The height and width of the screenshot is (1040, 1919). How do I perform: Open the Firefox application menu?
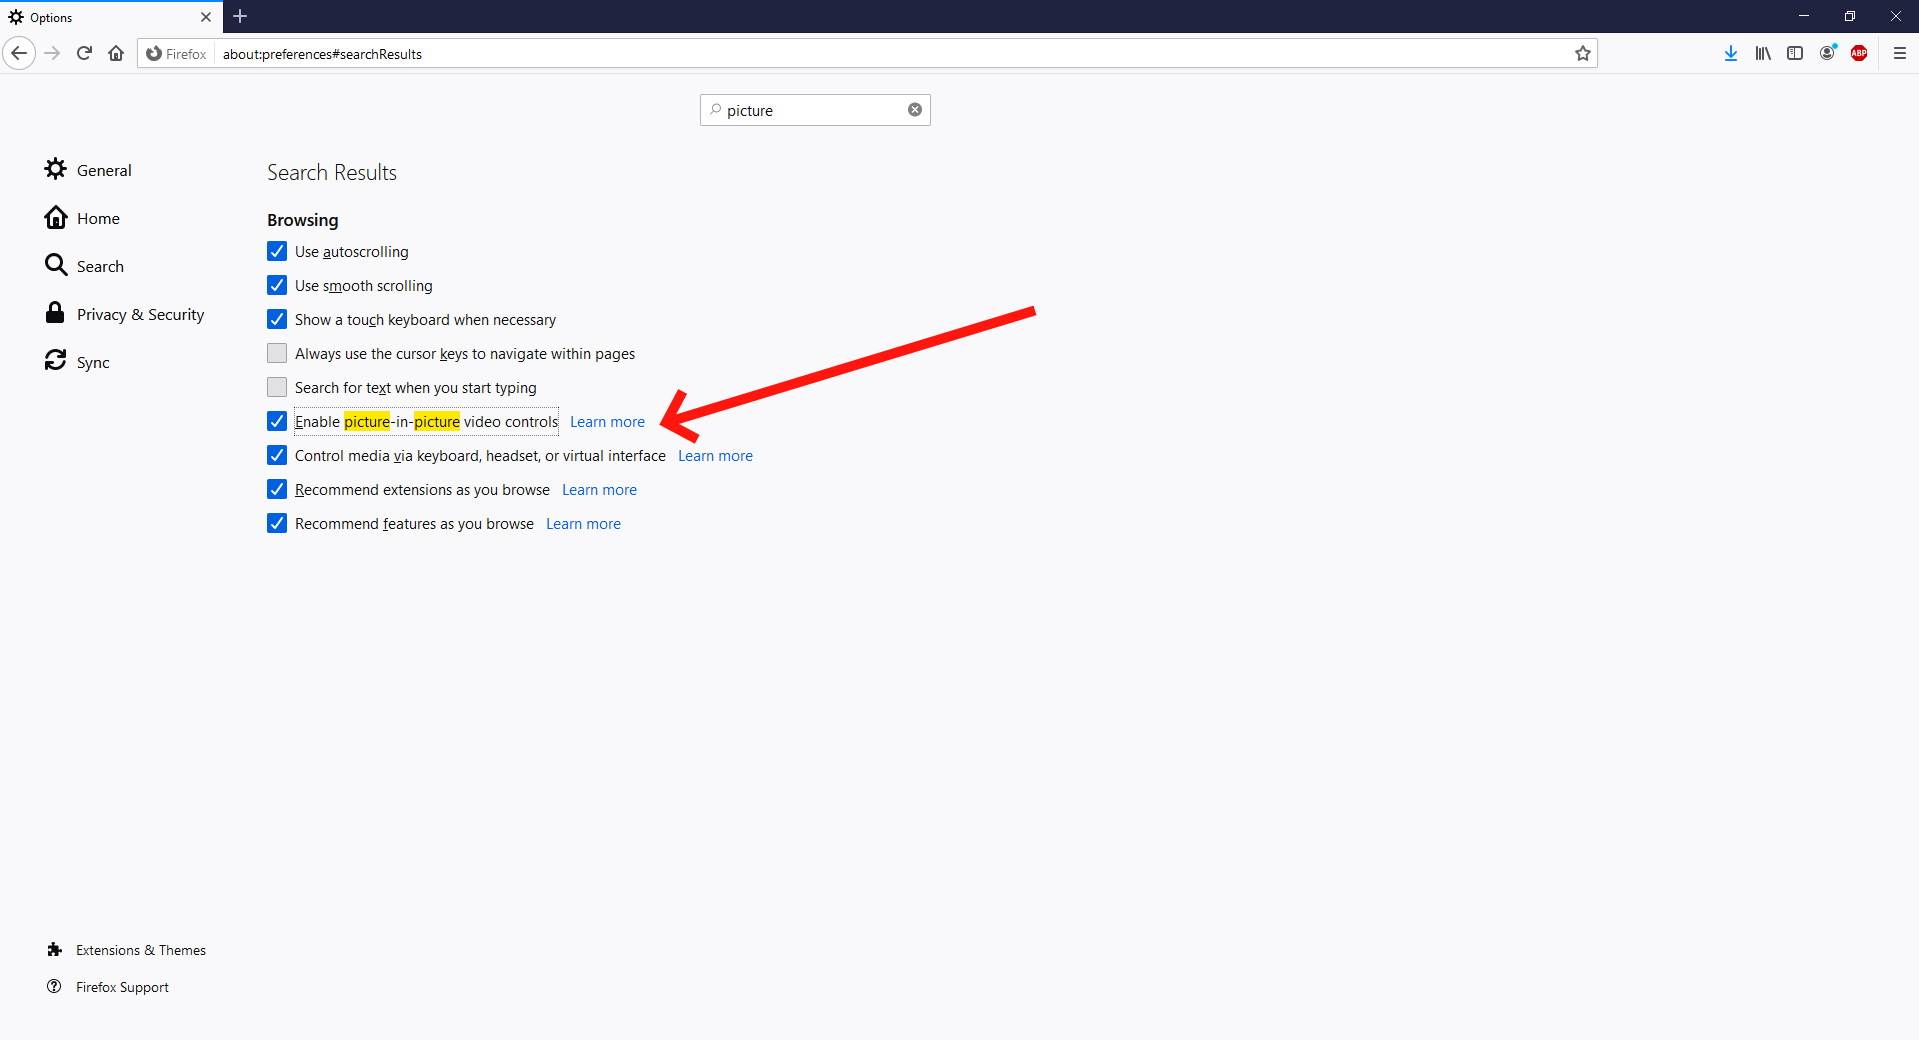pos(1900,53)
